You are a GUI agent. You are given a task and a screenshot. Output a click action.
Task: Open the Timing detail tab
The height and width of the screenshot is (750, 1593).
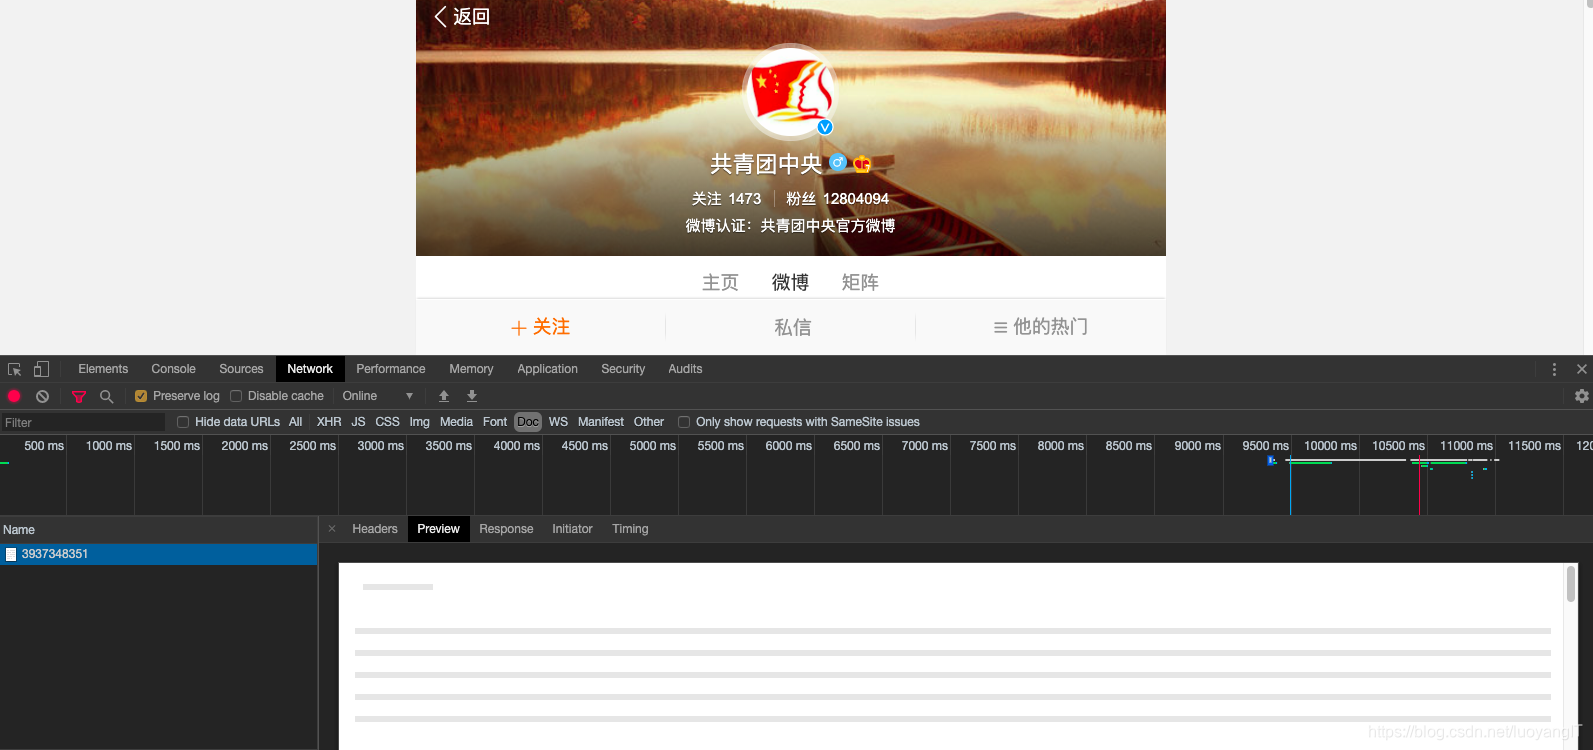[630, 529]
